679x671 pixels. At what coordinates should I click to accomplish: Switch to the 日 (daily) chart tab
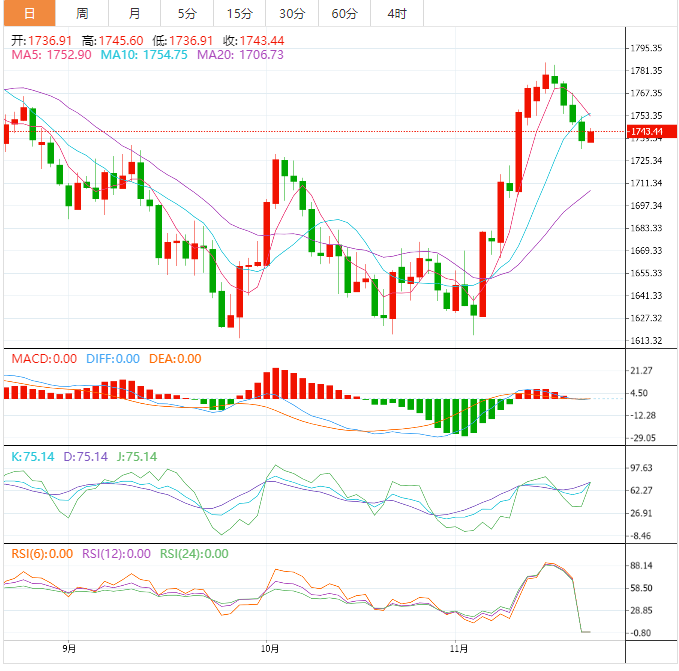click(x=27, y=13)
